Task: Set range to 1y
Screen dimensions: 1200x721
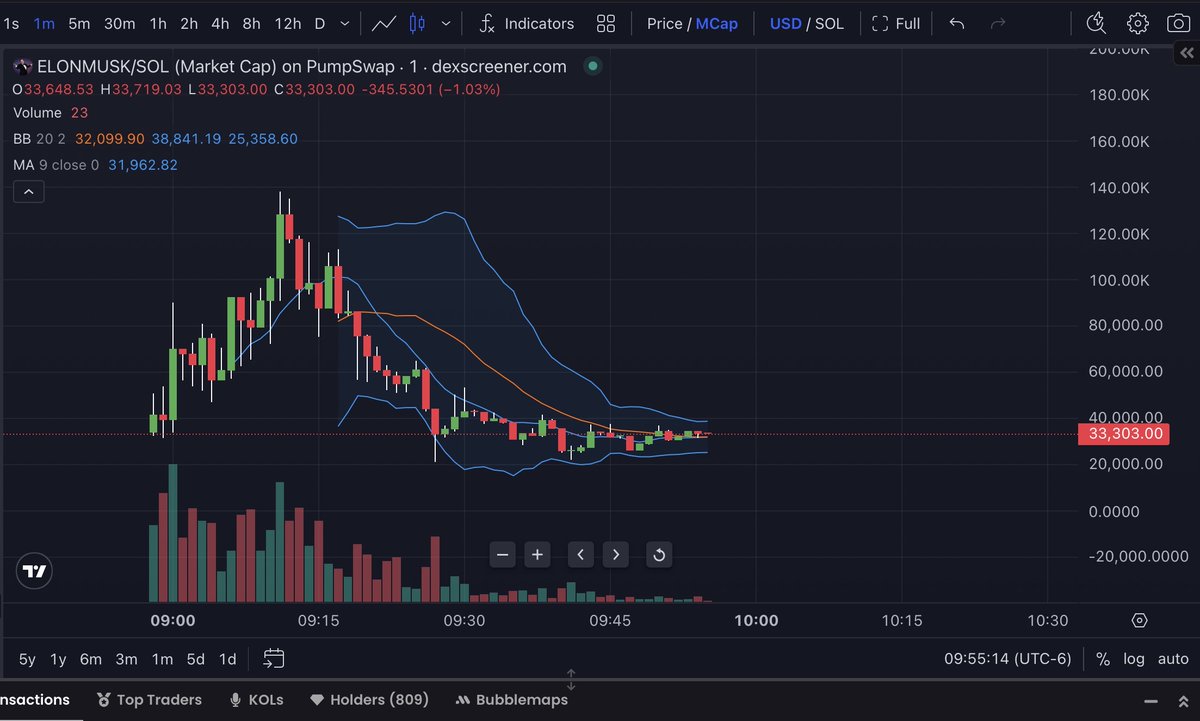Action: 58,659
